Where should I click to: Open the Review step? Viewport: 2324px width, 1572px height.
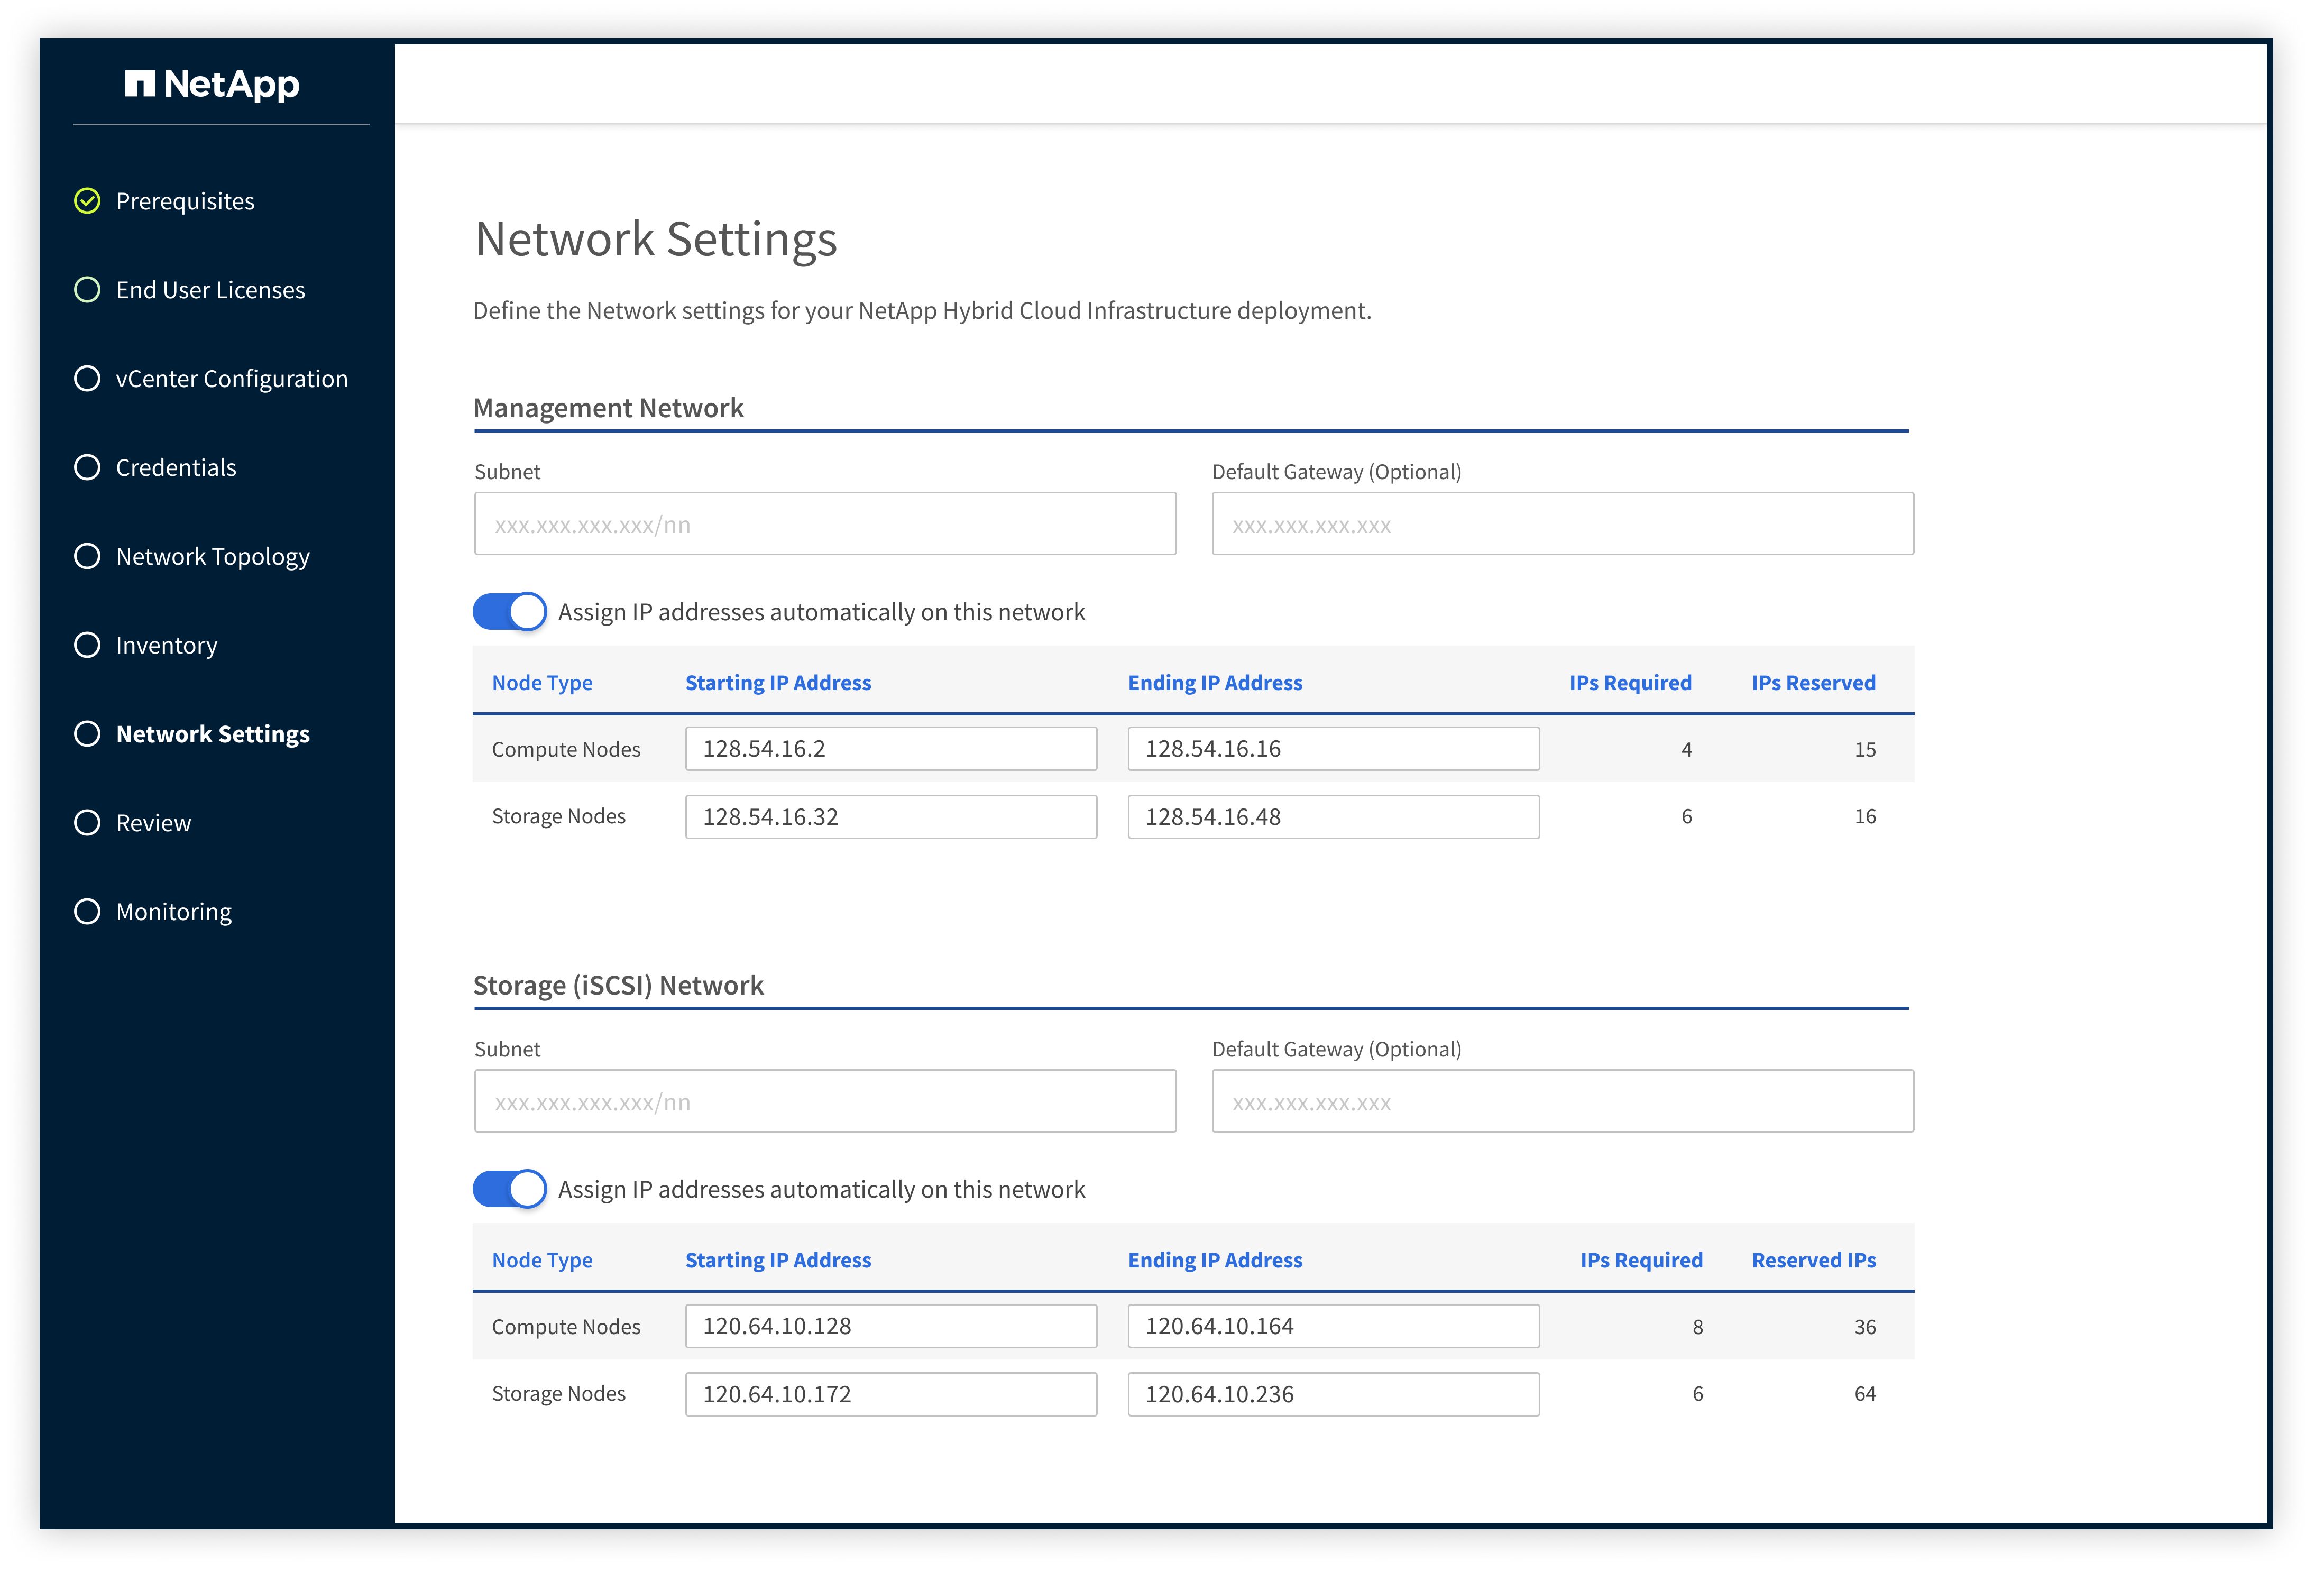point(153,823)
